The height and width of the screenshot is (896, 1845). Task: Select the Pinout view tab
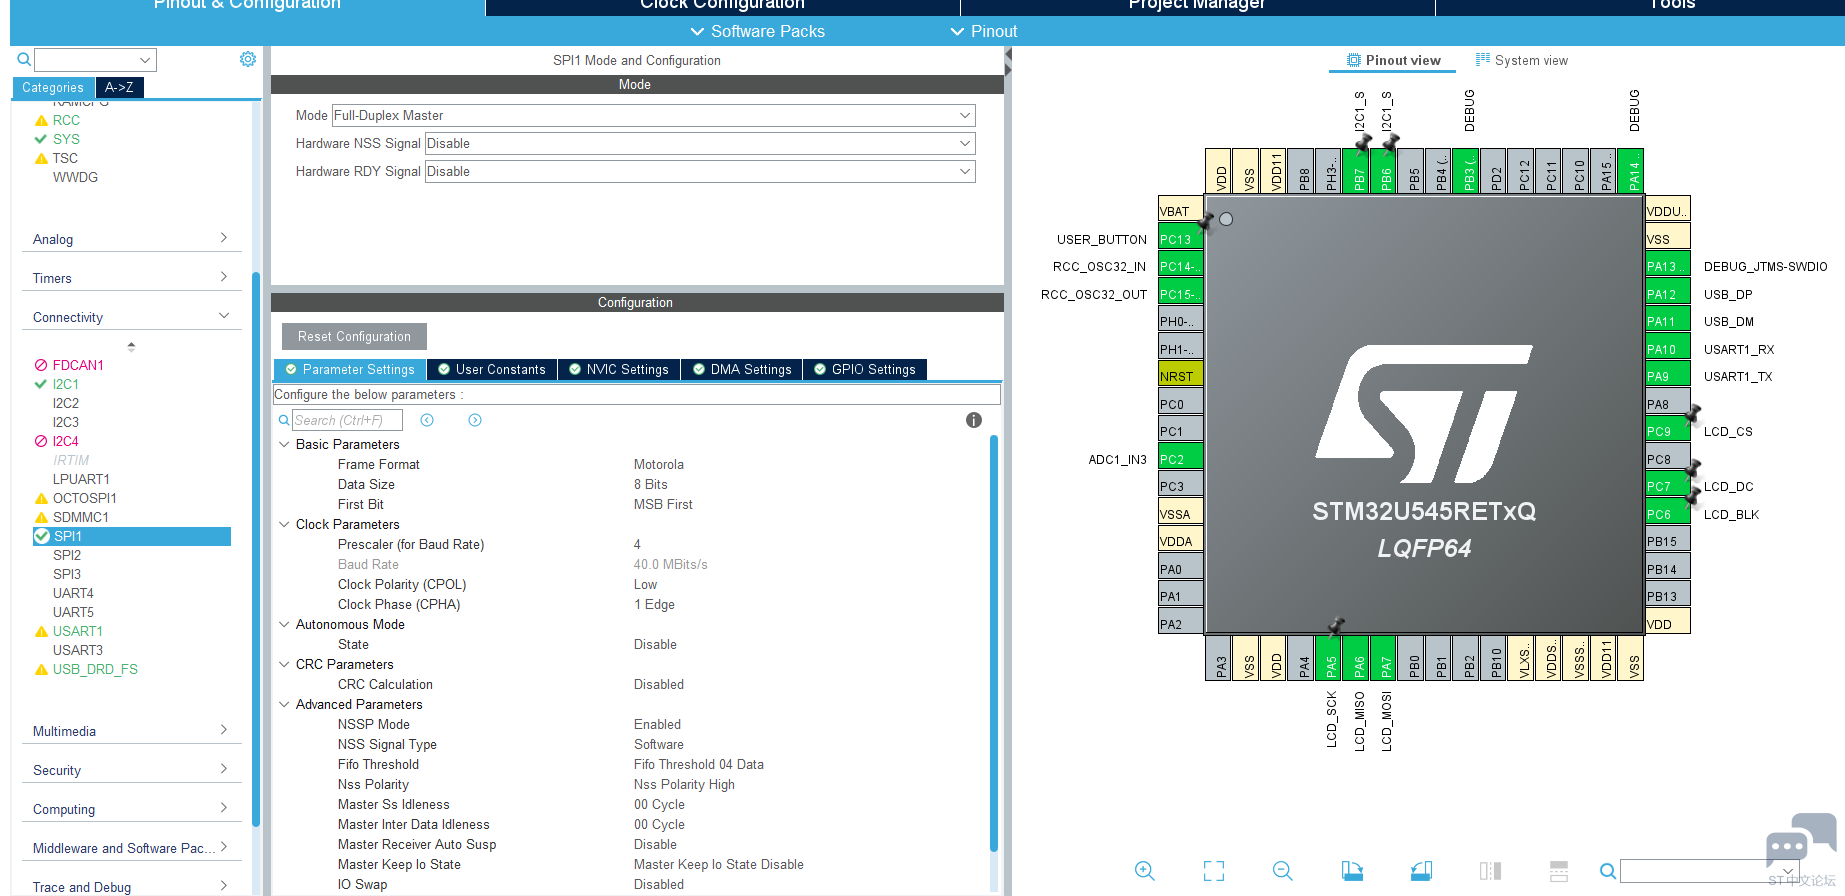tap(1394, 60)
